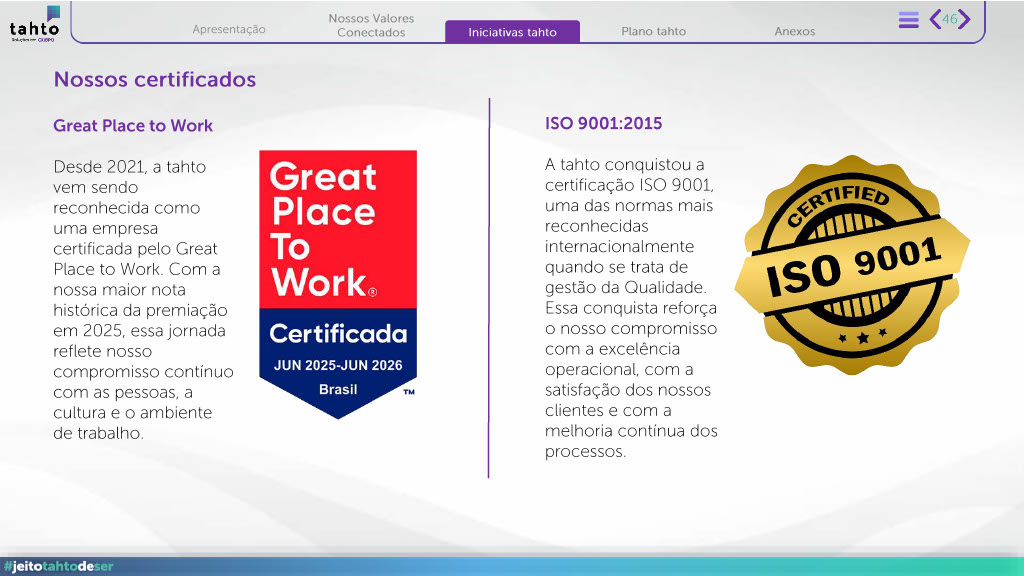Open the hamburger menu icon
Screen dimensions: 1024x576
point(908,20)
